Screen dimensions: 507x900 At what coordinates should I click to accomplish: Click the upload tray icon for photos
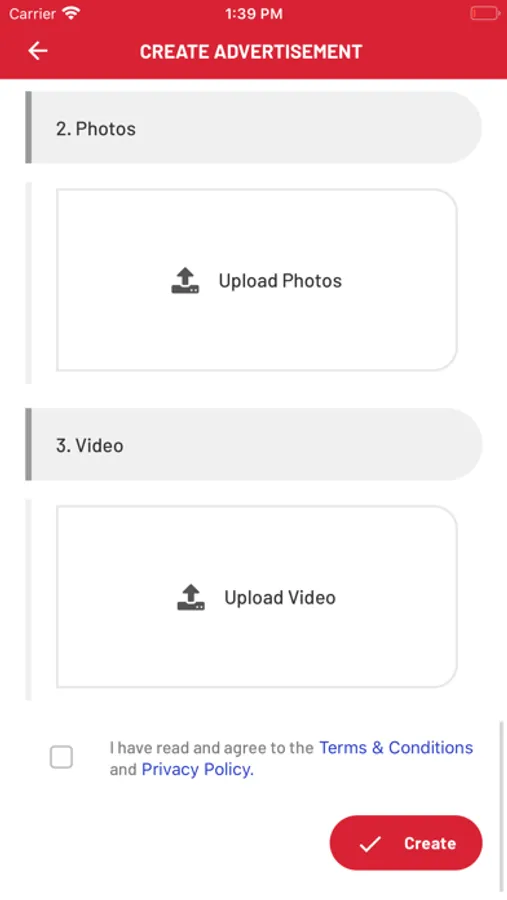[185, 281]
